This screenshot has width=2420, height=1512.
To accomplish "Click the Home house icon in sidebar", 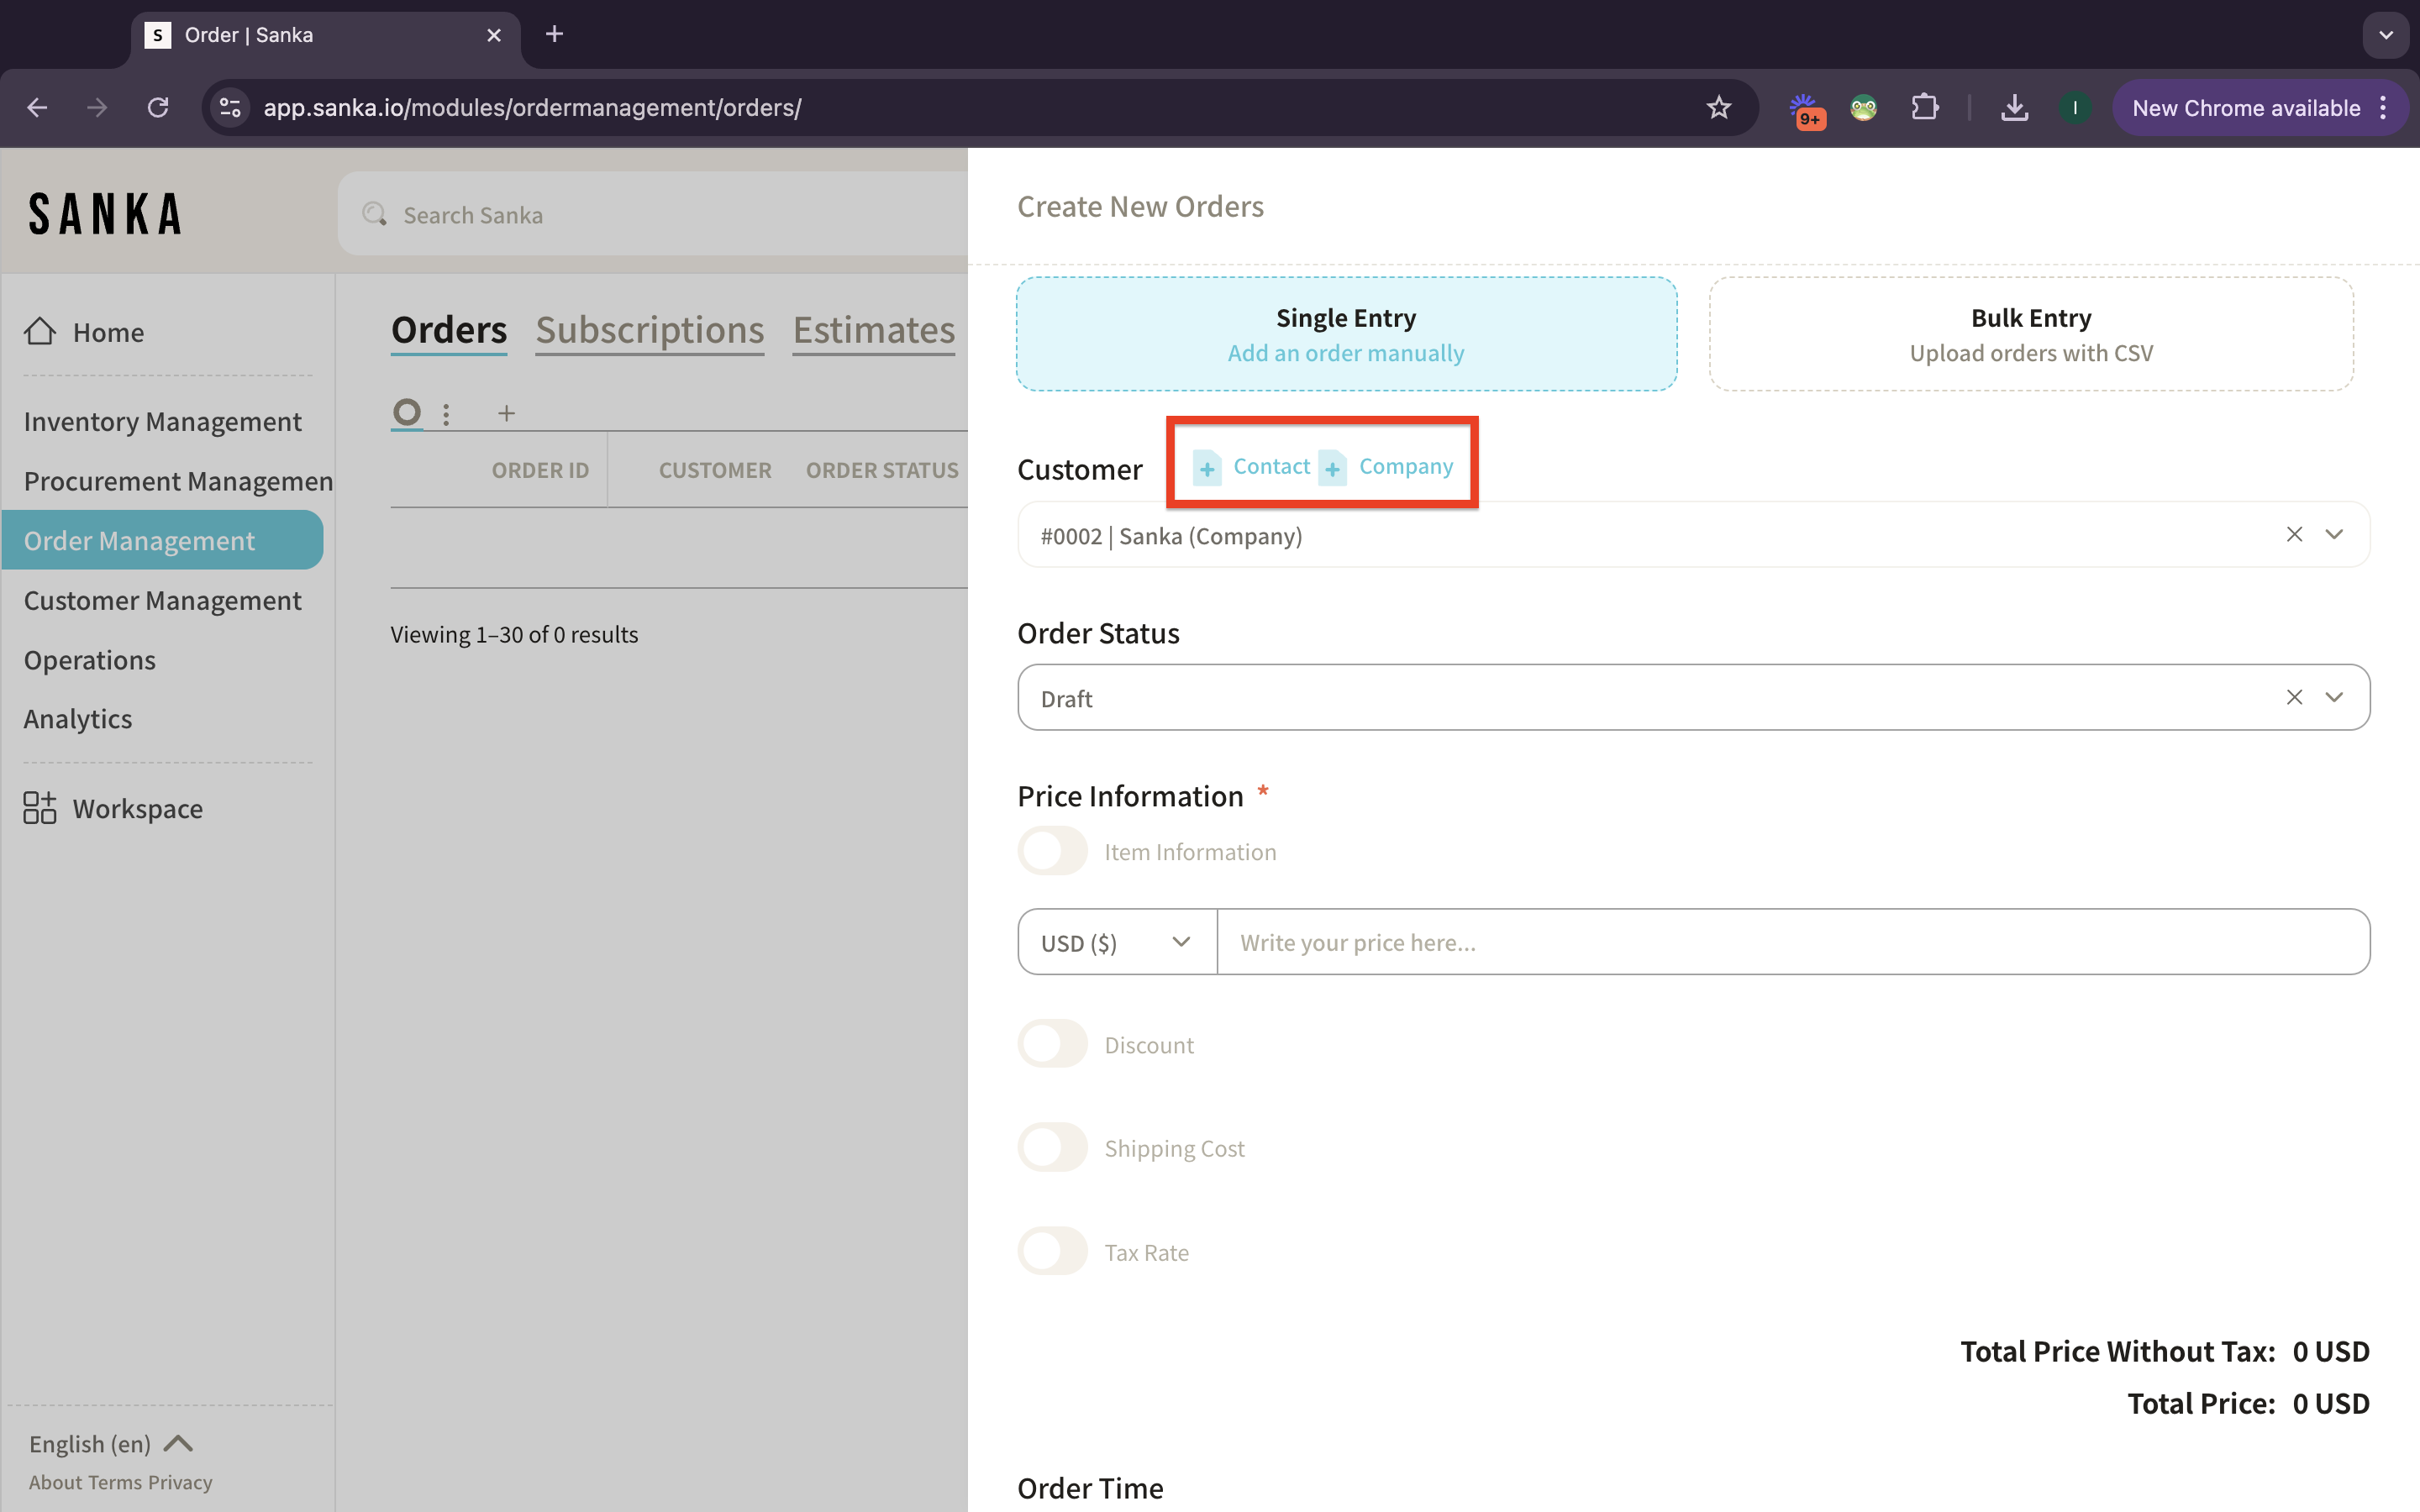I will 40,331.
